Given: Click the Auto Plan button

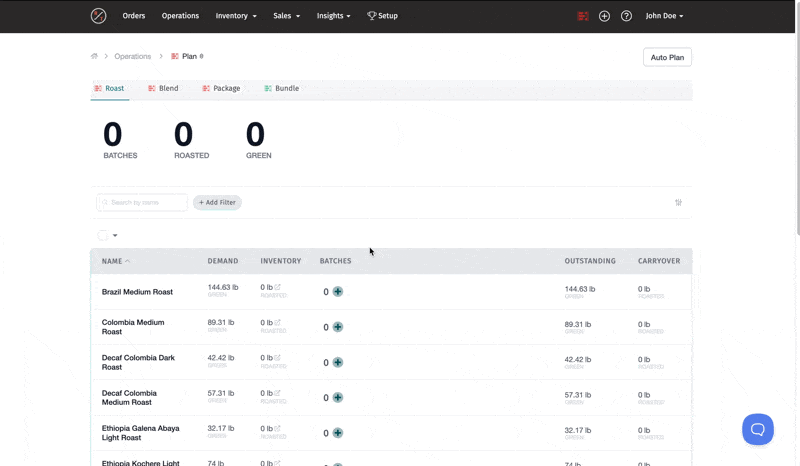Looking at the screenshot, I should coord(667,57).
